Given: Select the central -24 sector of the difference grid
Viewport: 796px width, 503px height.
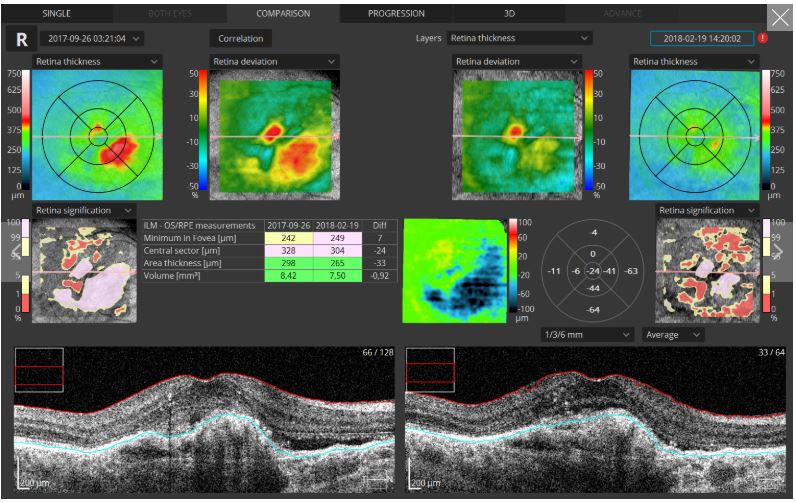Looking at the screenshot, I should point(594,271).
